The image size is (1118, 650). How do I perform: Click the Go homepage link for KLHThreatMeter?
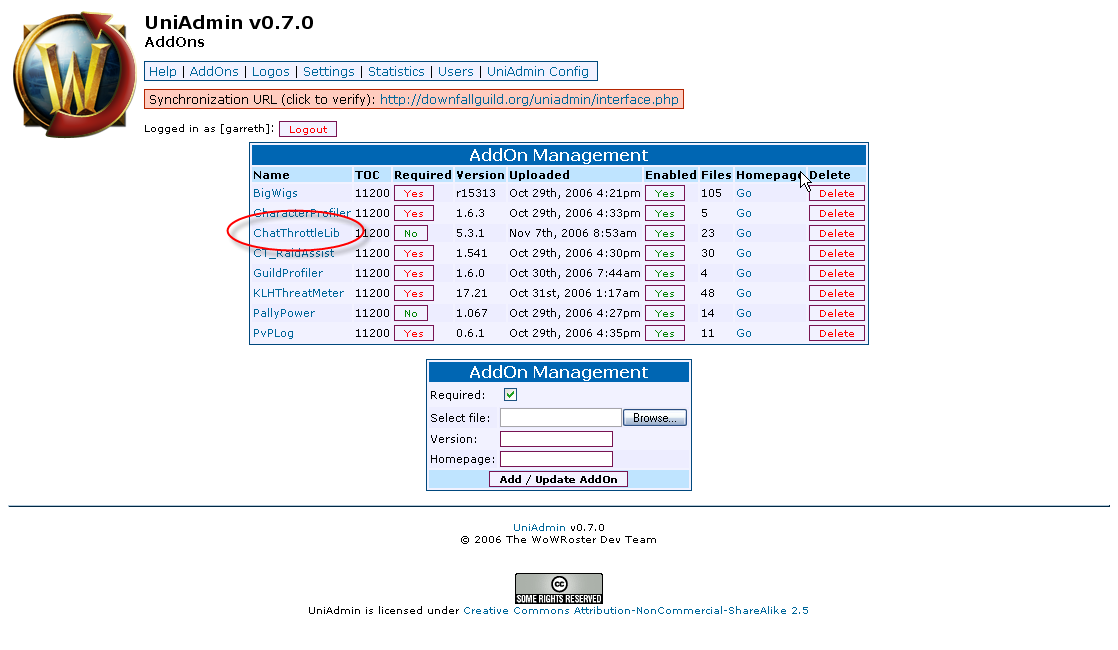tap(744, 293)
